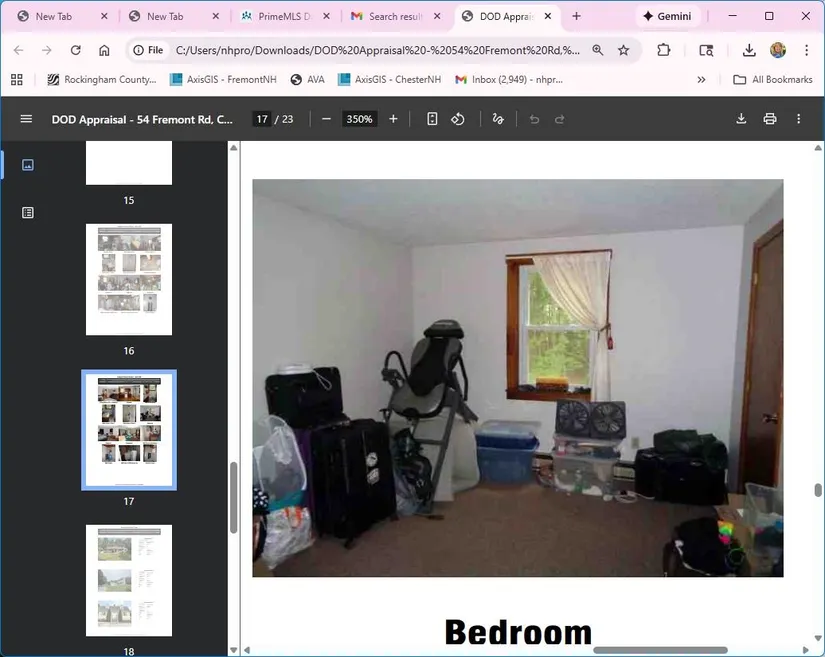Print the DOD Appraisal document
825x657 pixels.
point(770,119)
